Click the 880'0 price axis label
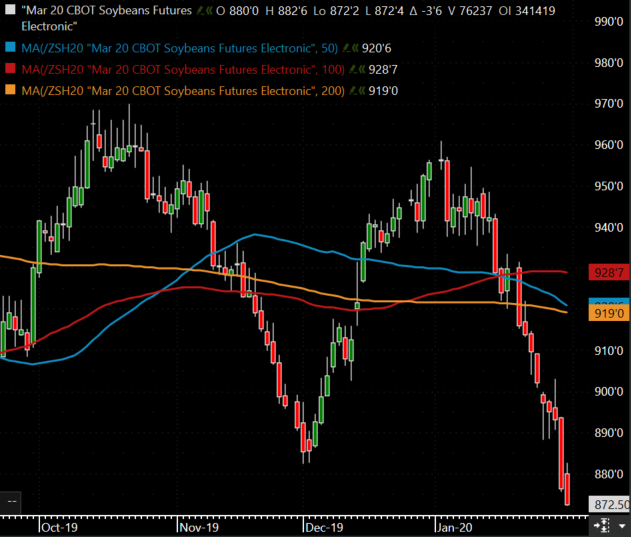This screenshot has height=537, width=631. click(609, 474)
